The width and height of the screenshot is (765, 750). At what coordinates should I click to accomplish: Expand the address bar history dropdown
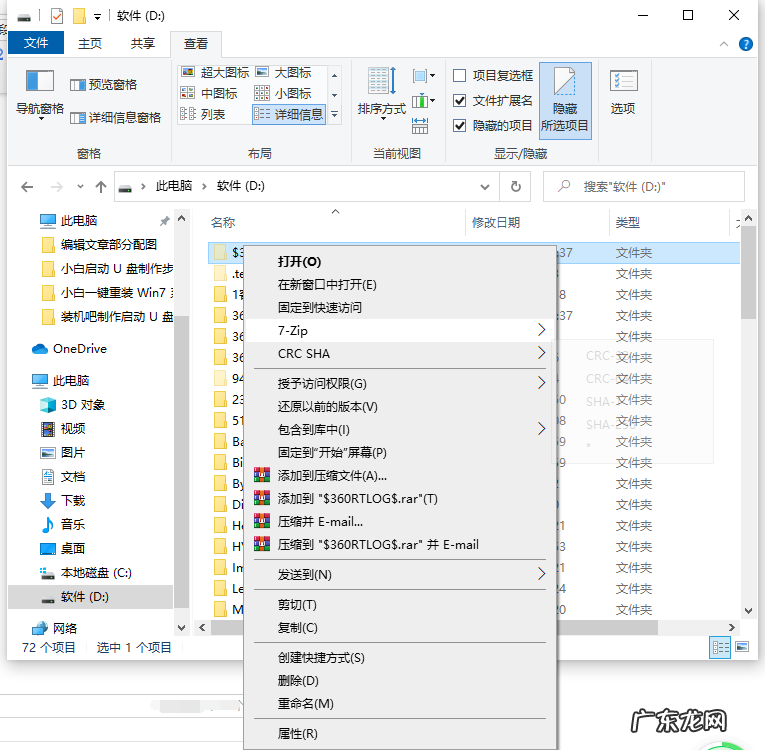click(x=484, y=186)
